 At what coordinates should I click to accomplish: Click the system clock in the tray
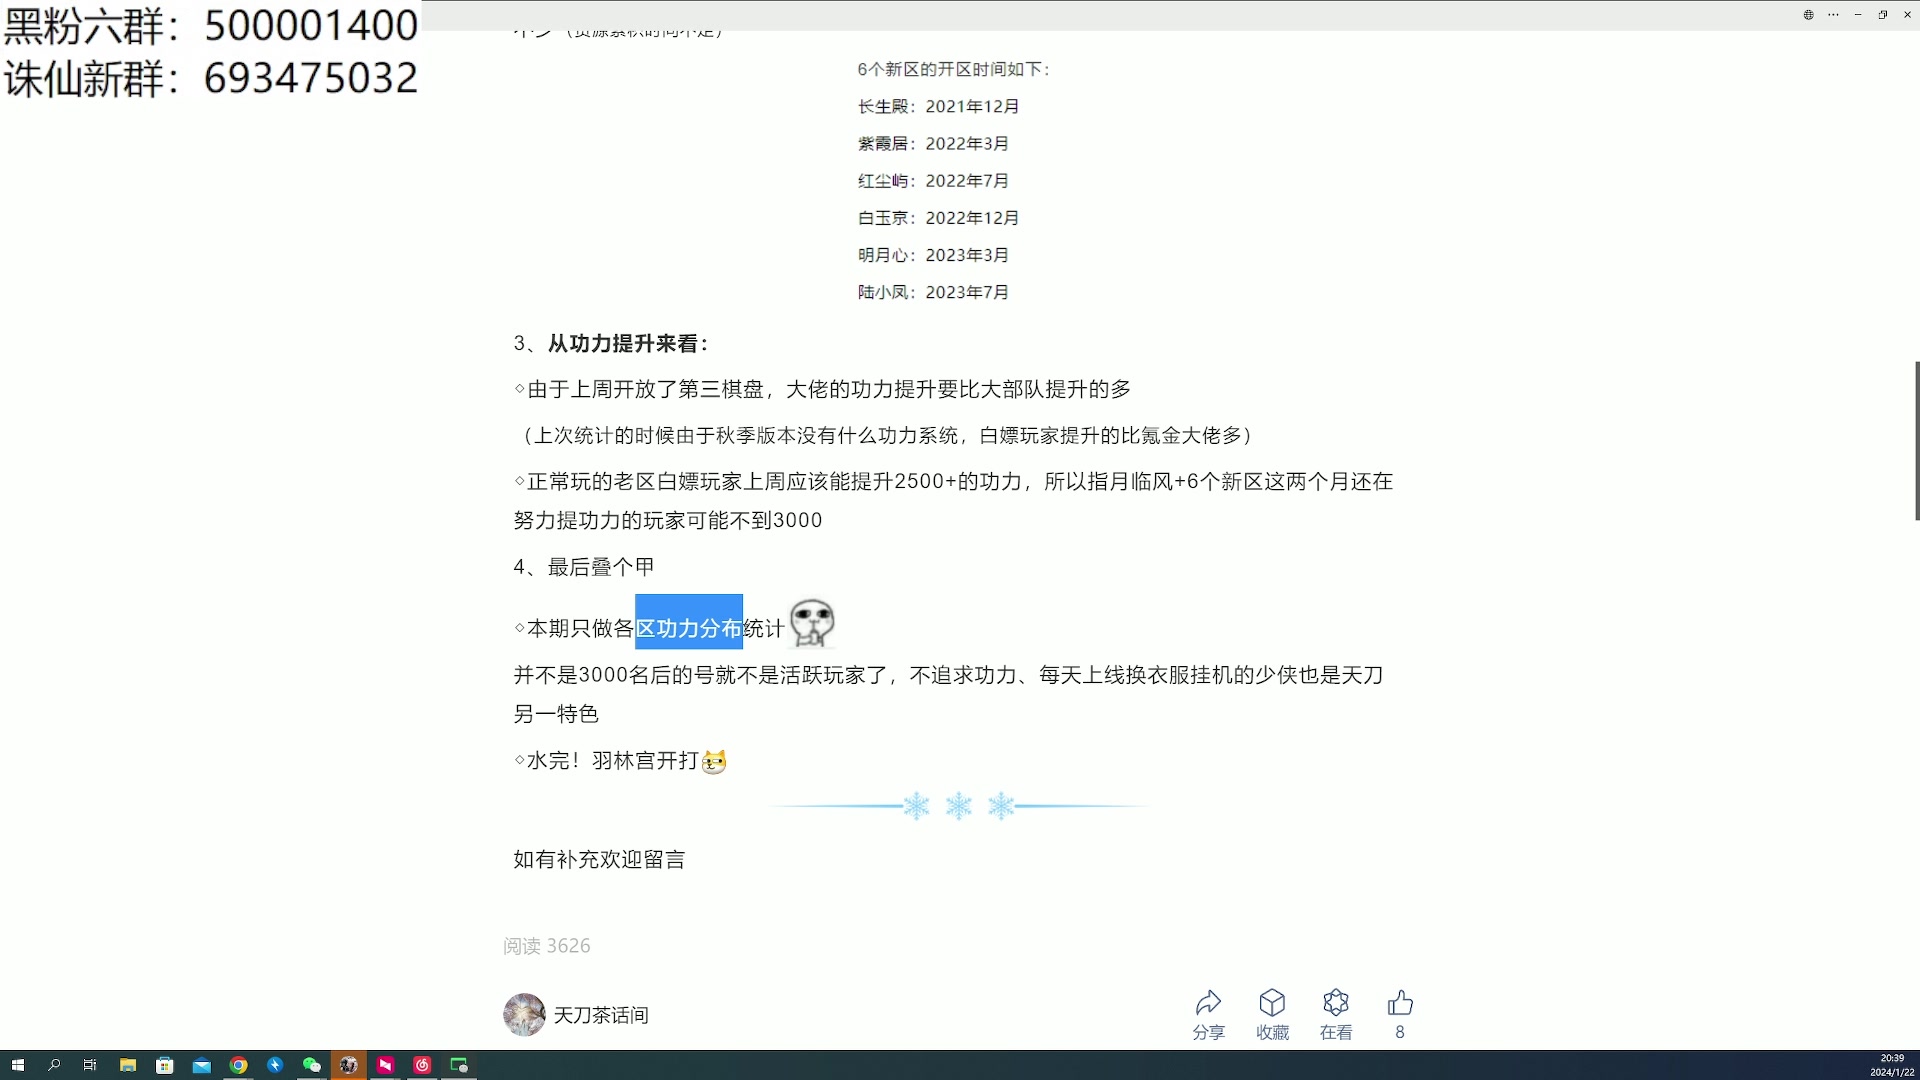point(1893,1064)
